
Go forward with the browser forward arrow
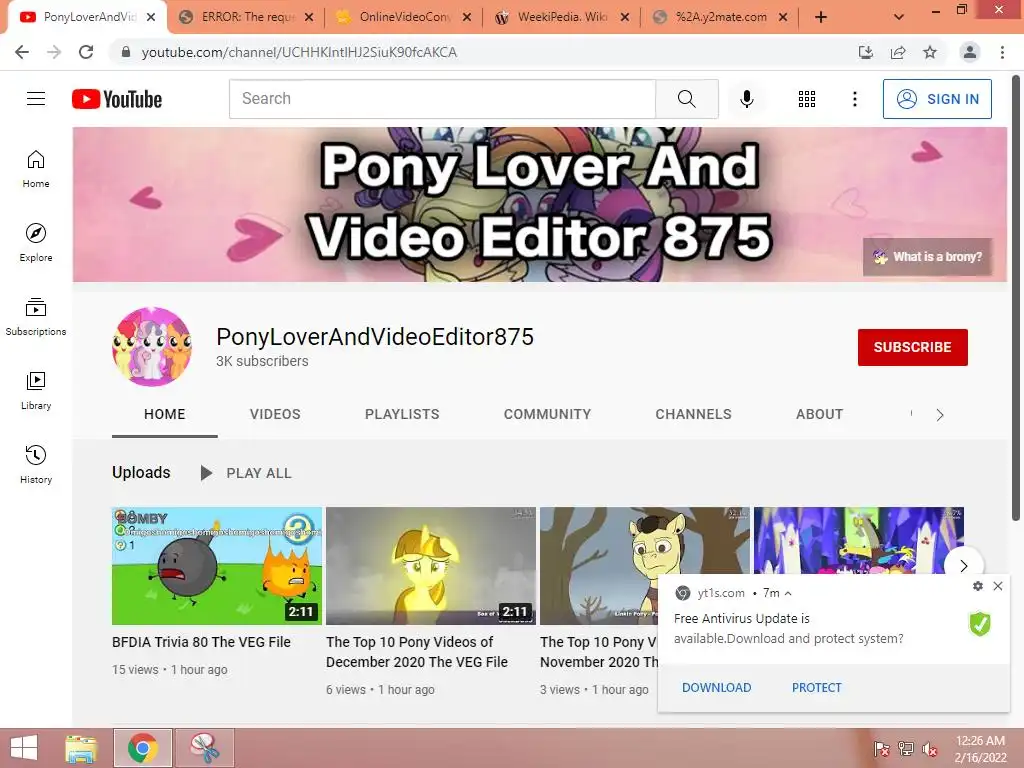tap(54, 52)
